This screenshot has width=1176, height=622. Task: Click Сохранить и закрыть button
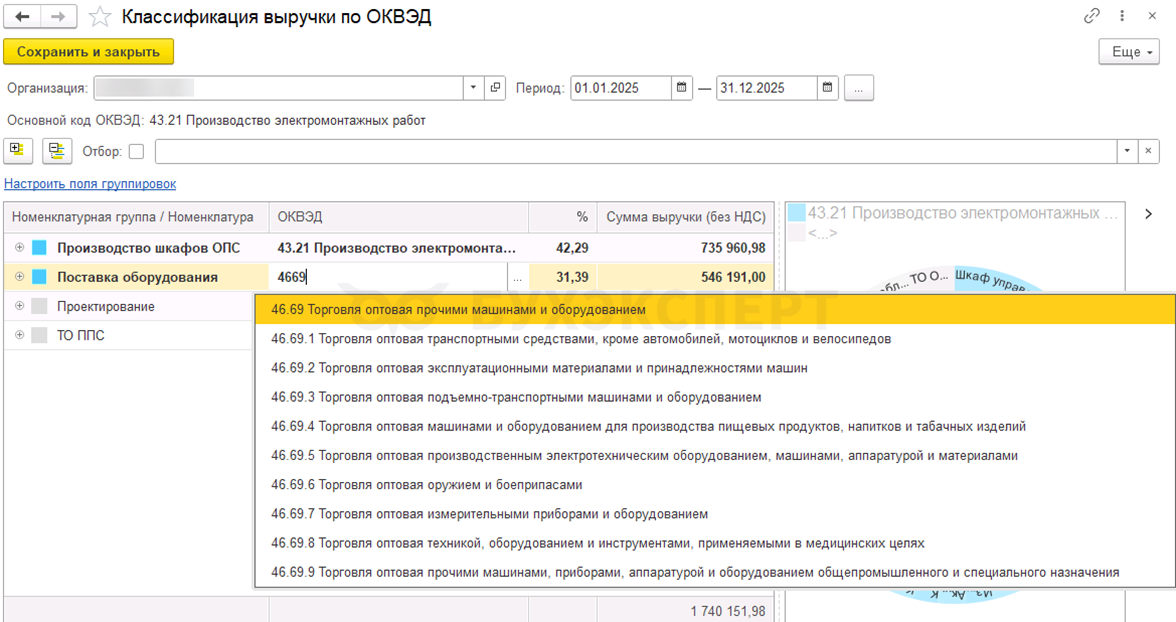click(88, 51)
